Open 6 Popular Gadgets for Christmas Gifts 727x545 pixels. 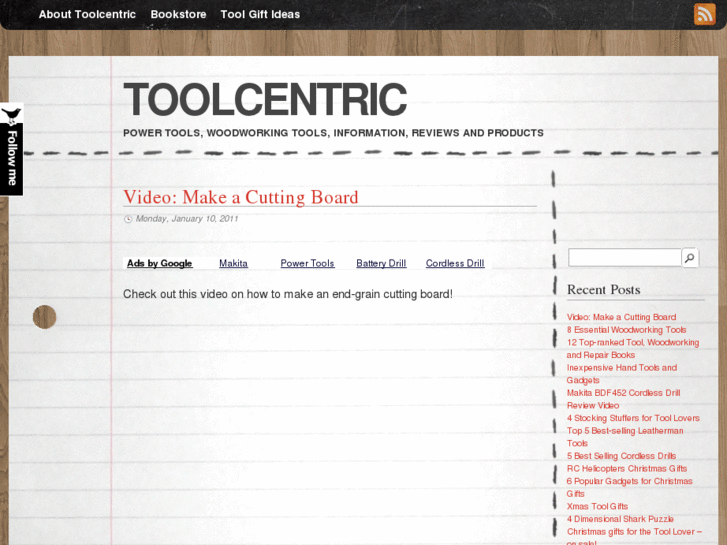click(x=630, y=487)
